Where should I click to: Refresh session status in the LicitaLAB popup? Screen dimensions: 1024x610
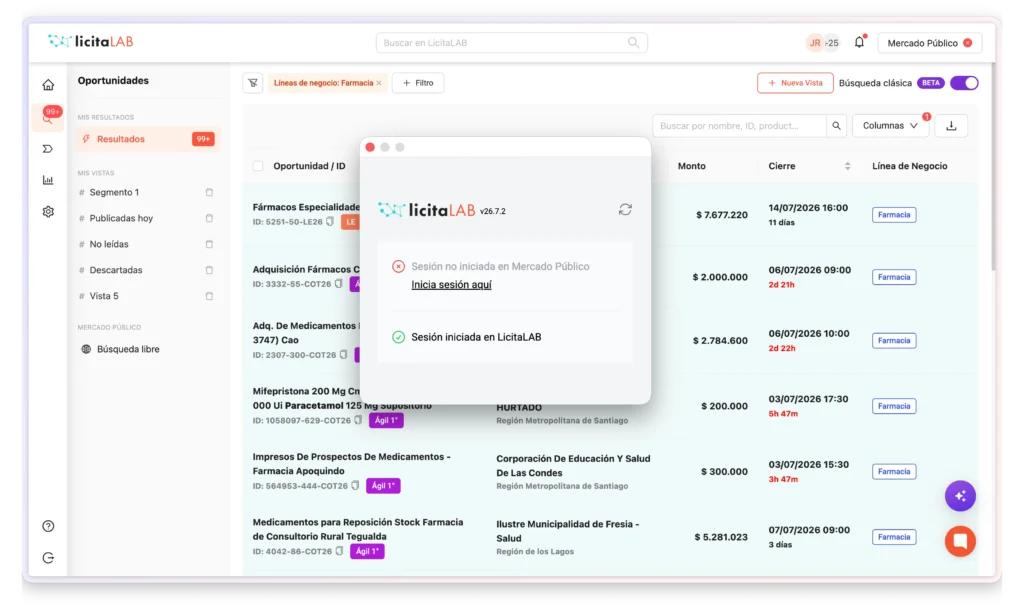coord(626,210)
